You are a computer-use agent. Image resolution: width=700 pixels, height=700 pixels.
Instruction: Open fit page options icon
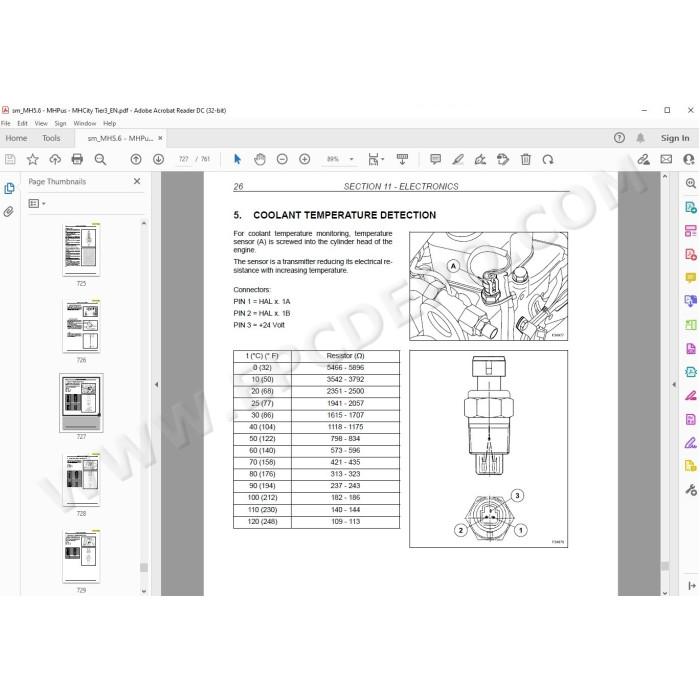(376, 159)
